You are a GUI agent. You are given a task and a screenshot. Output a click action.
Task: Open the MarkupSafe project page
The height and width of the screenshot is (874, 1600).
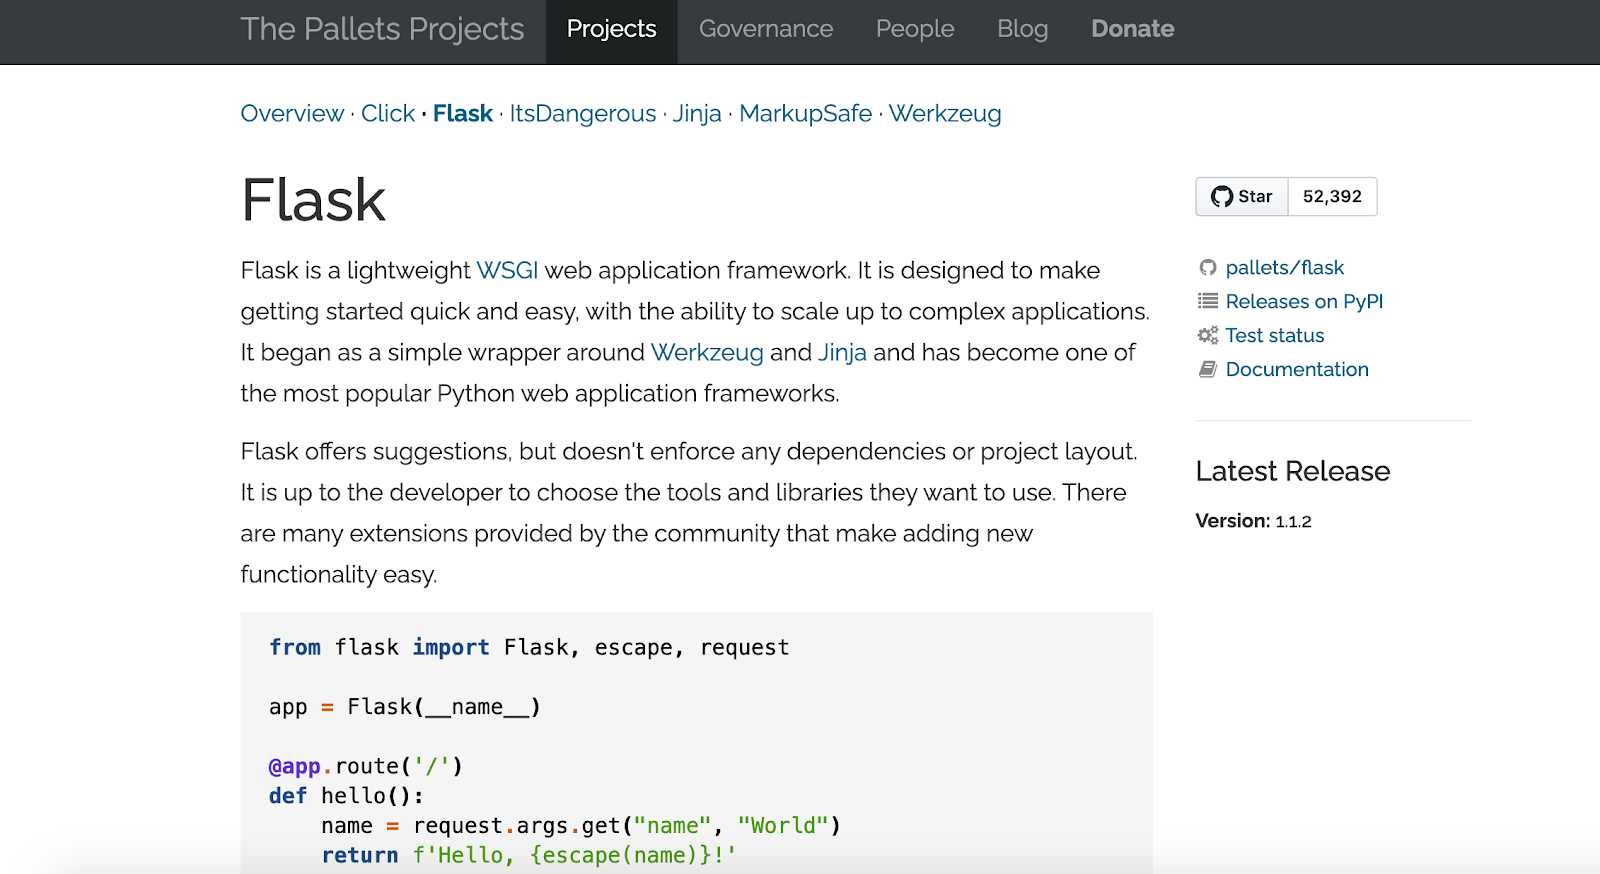click(x=805, y=113)
